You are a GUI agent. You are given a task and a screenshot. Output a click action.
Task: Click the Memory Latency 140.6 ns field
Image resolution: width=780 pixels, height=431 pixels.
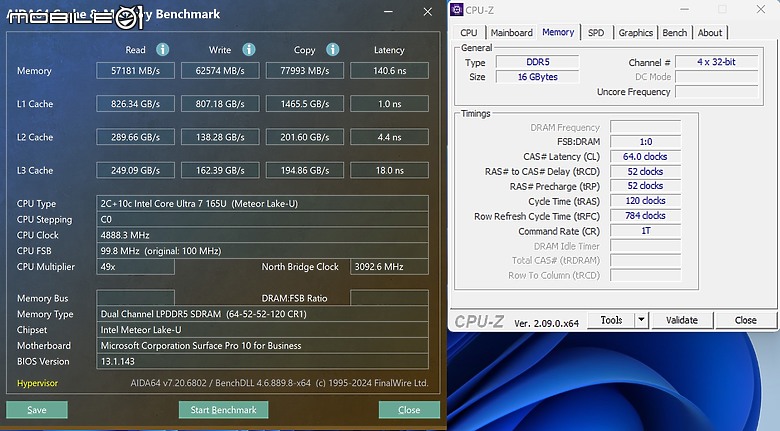point(390,71)
